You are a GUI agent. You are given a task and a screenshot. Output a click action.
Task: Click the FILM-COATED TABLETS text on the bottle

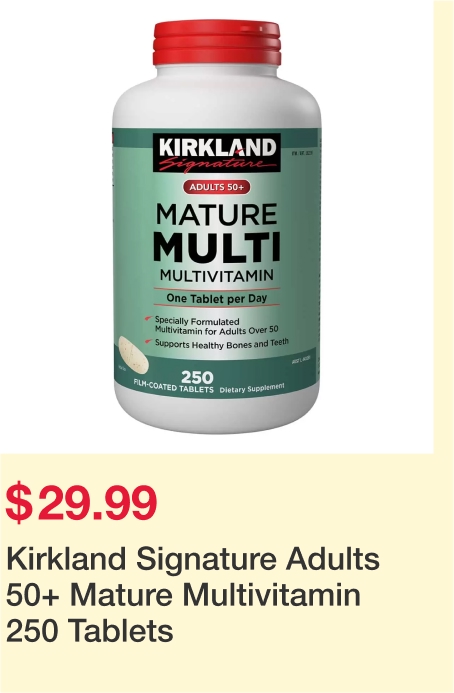(x=173, y=387)
